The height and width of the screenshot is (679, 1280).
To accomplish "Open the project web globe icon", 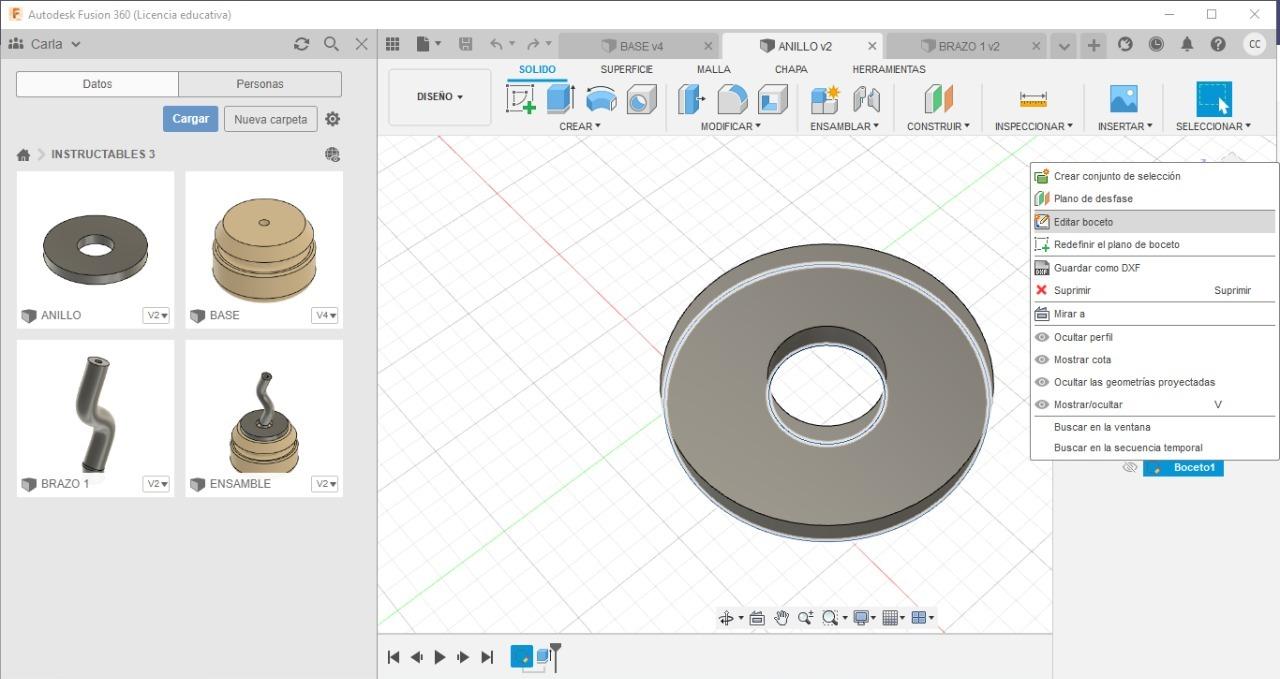I will pyautogui.click(x=333, y=154).
